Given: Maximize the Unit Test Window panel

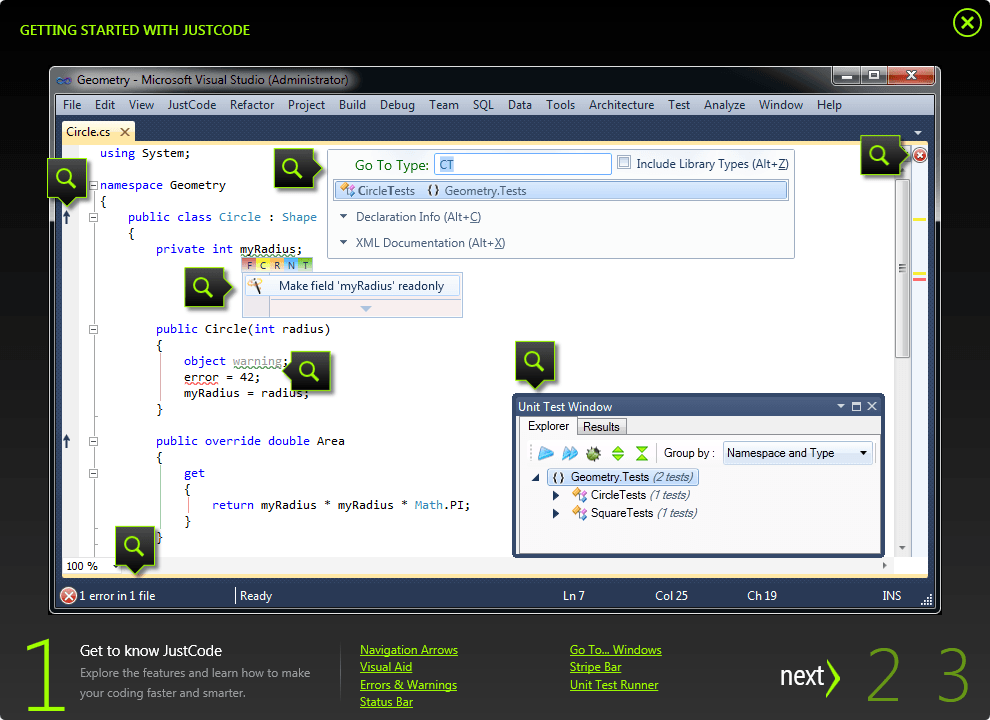Looking at the screenshot, I should [856, 406].
